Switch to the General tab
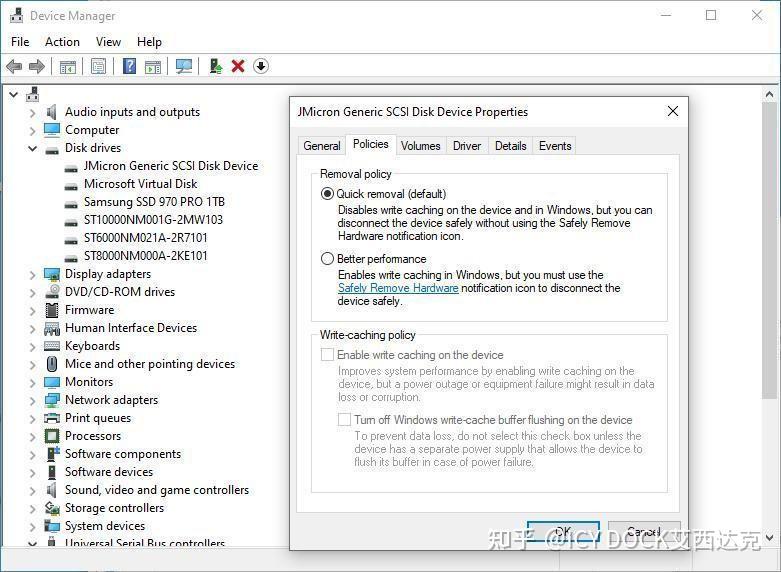 tap(322, 146)
